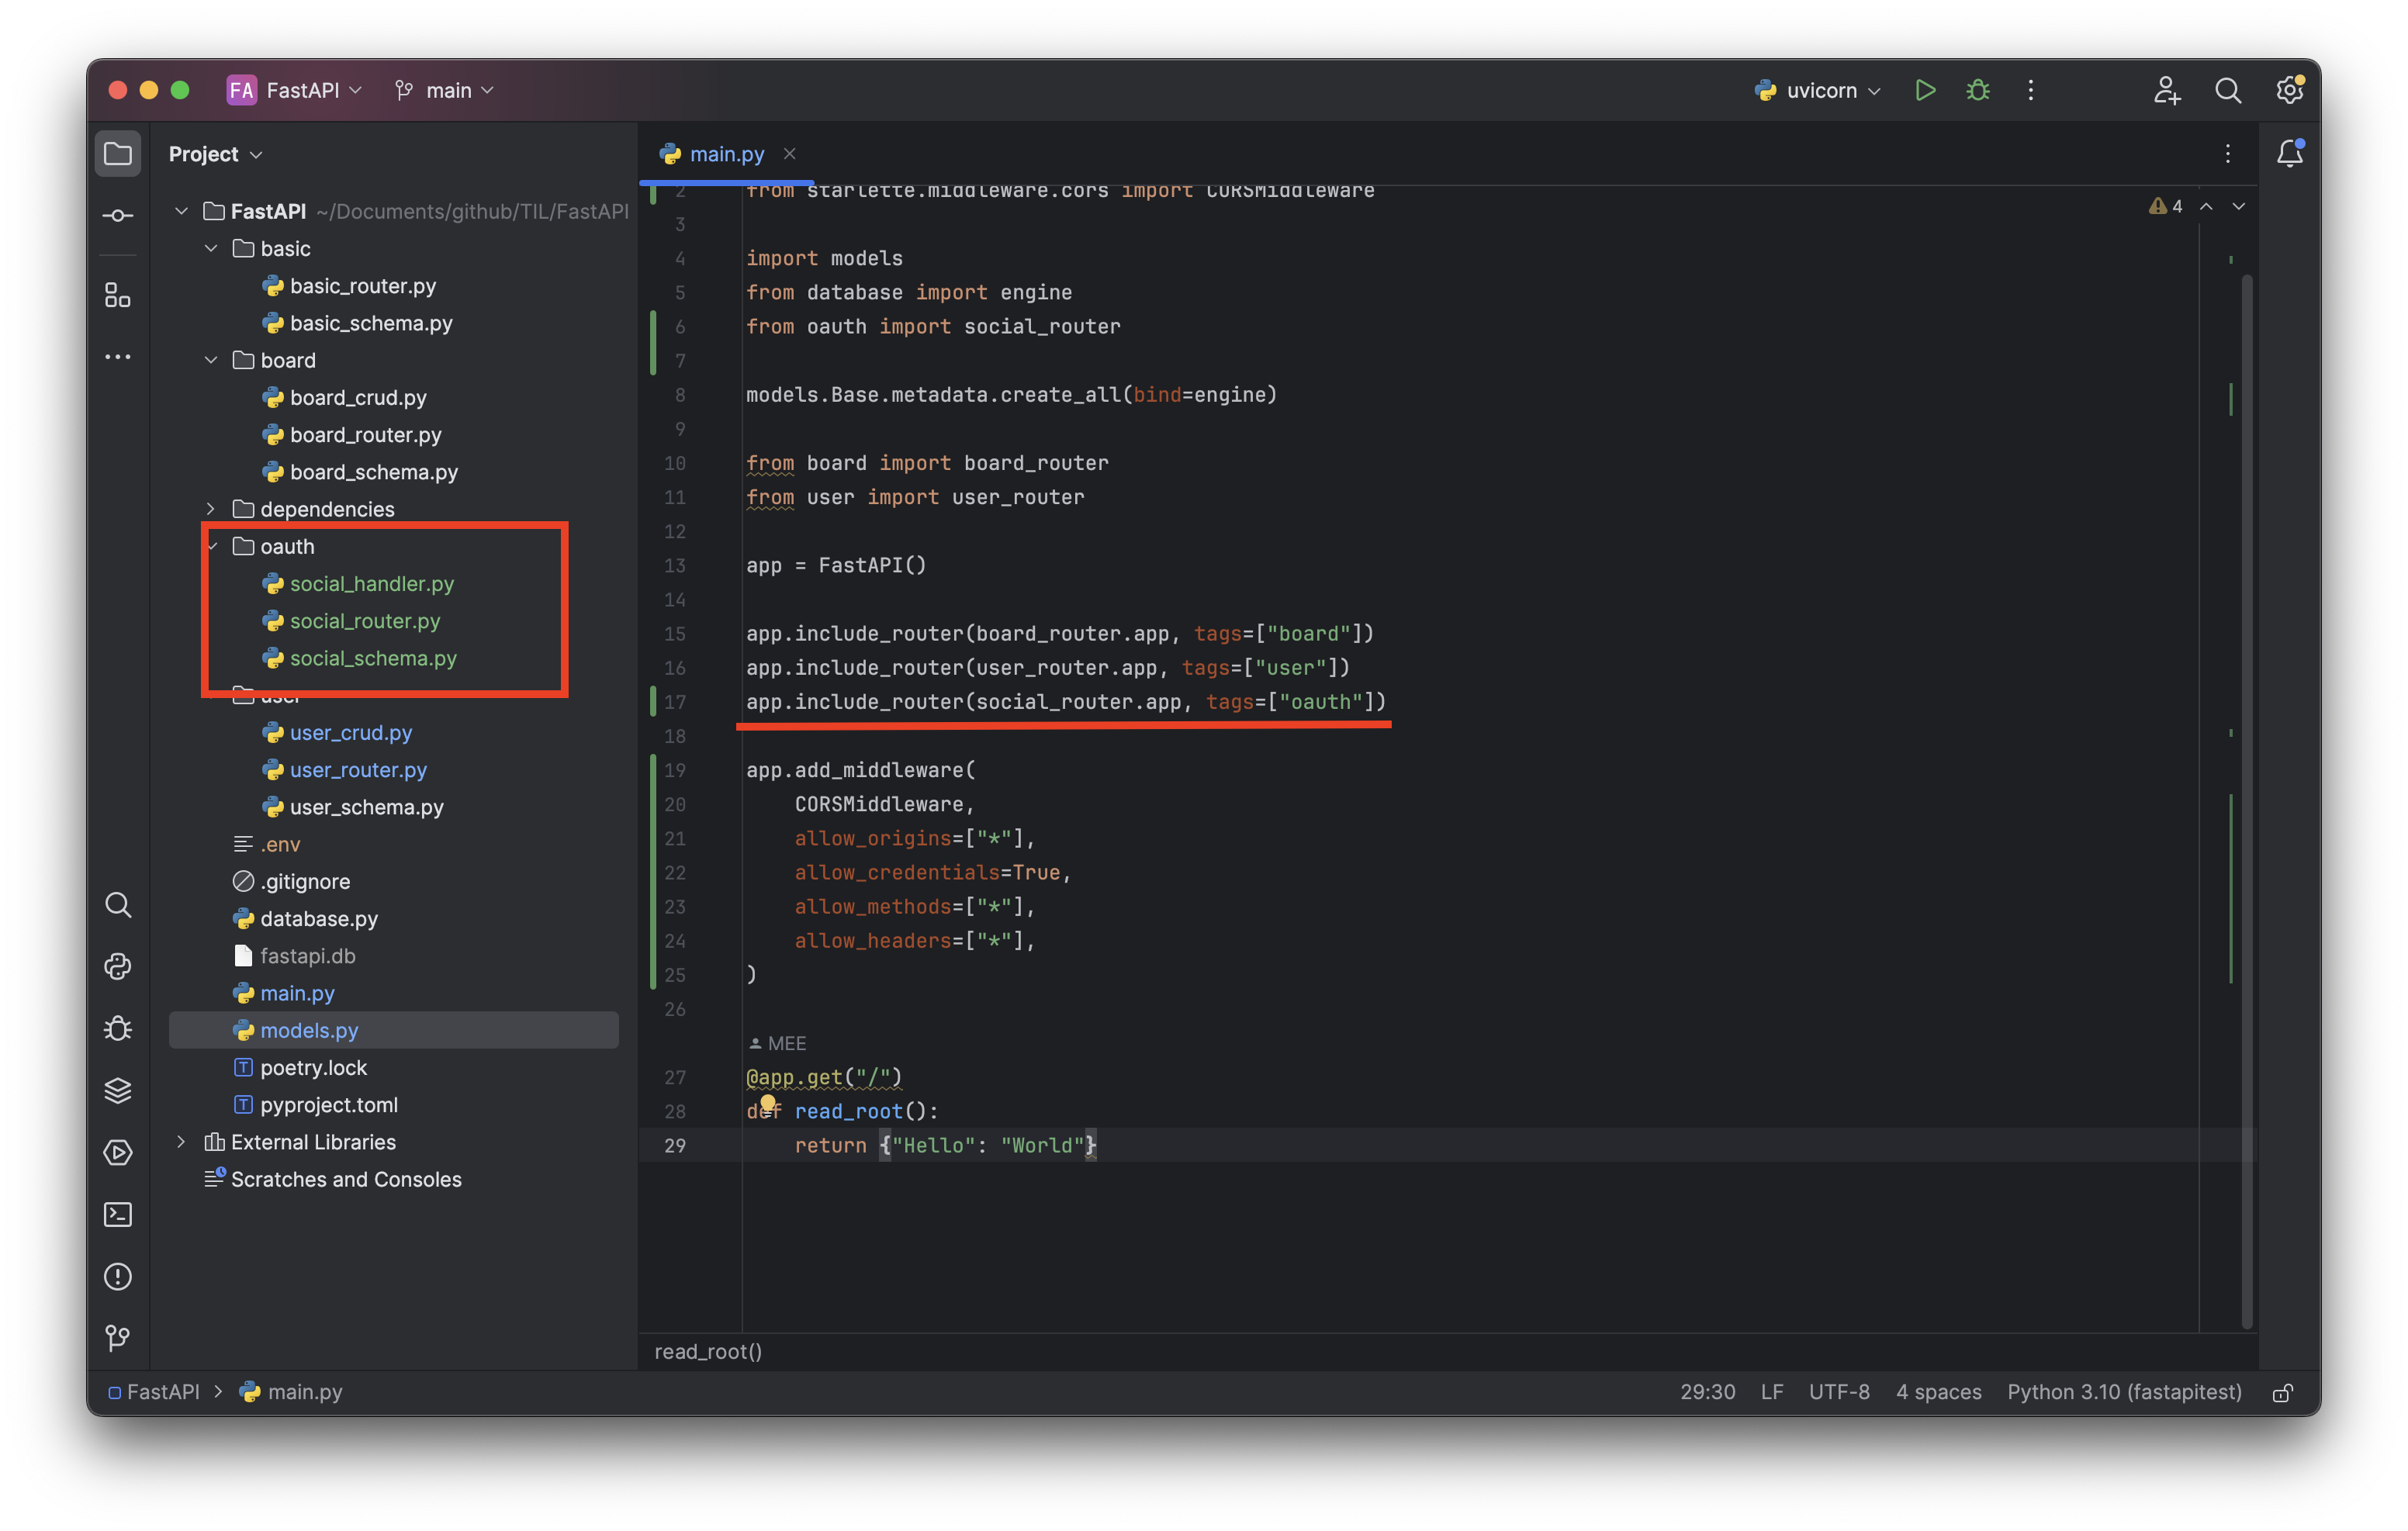Viewport: 2408px width, 1531px height.
Task: Show notifications via bell icon
Action: 2289,154
